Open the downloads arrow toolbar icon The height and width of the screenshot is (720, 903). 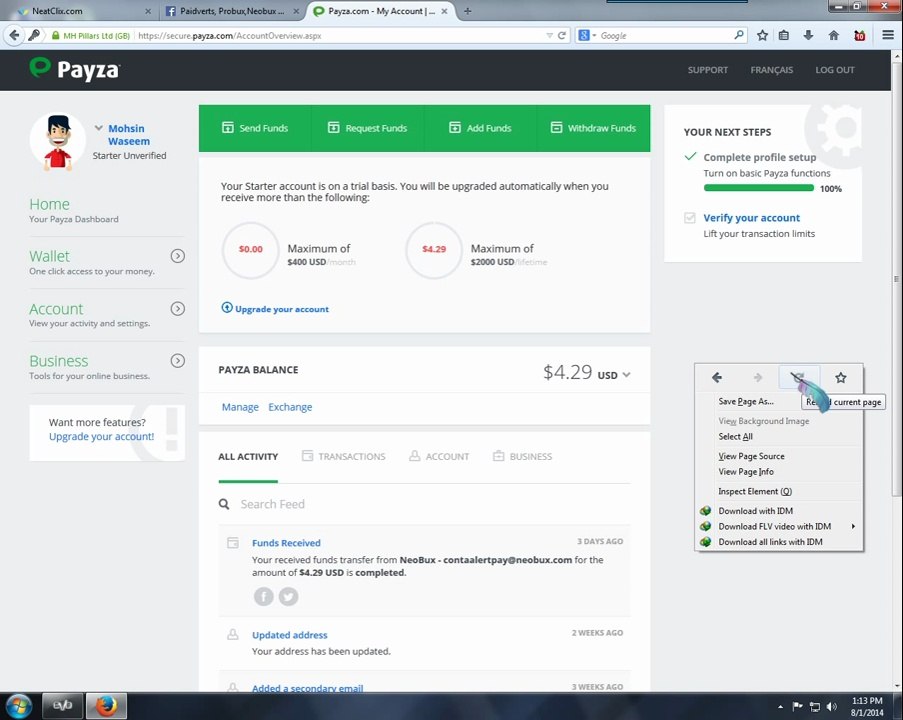(809, 35)
